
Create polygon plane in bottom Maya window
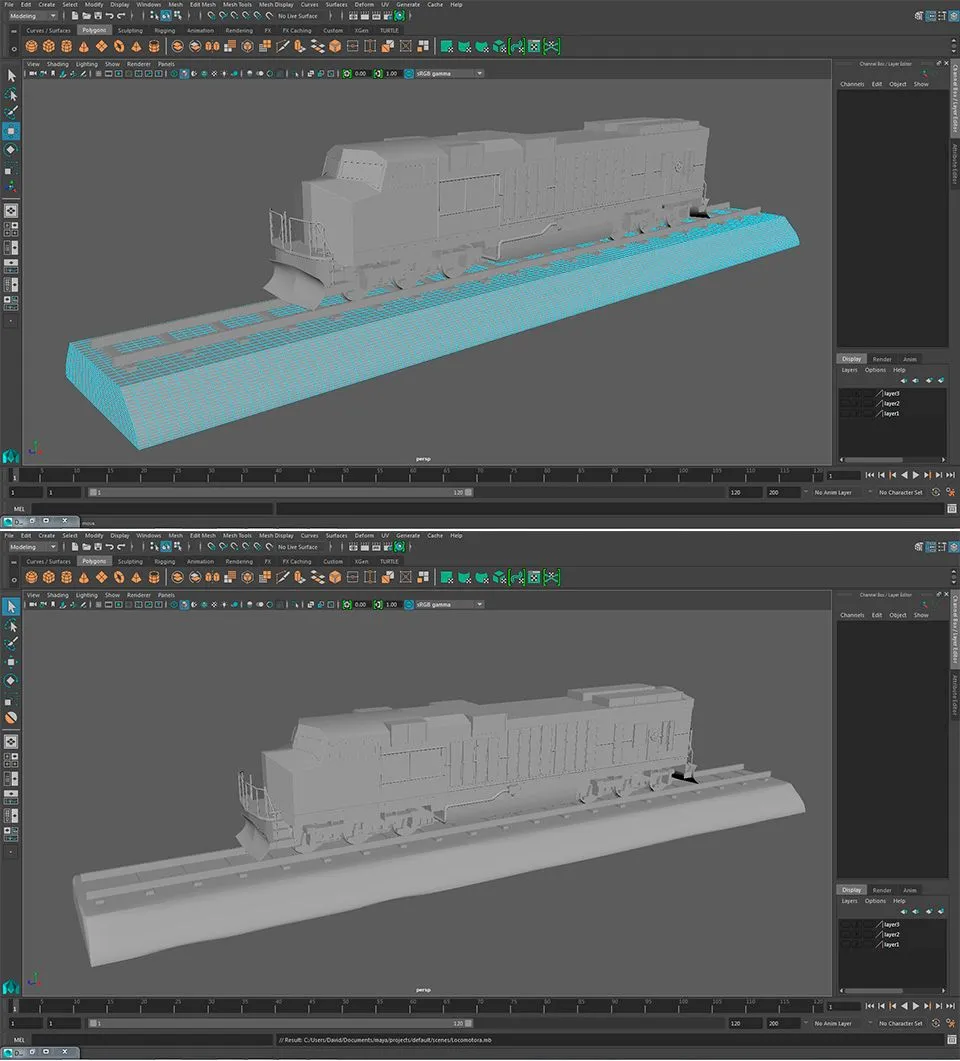(101, 577)
